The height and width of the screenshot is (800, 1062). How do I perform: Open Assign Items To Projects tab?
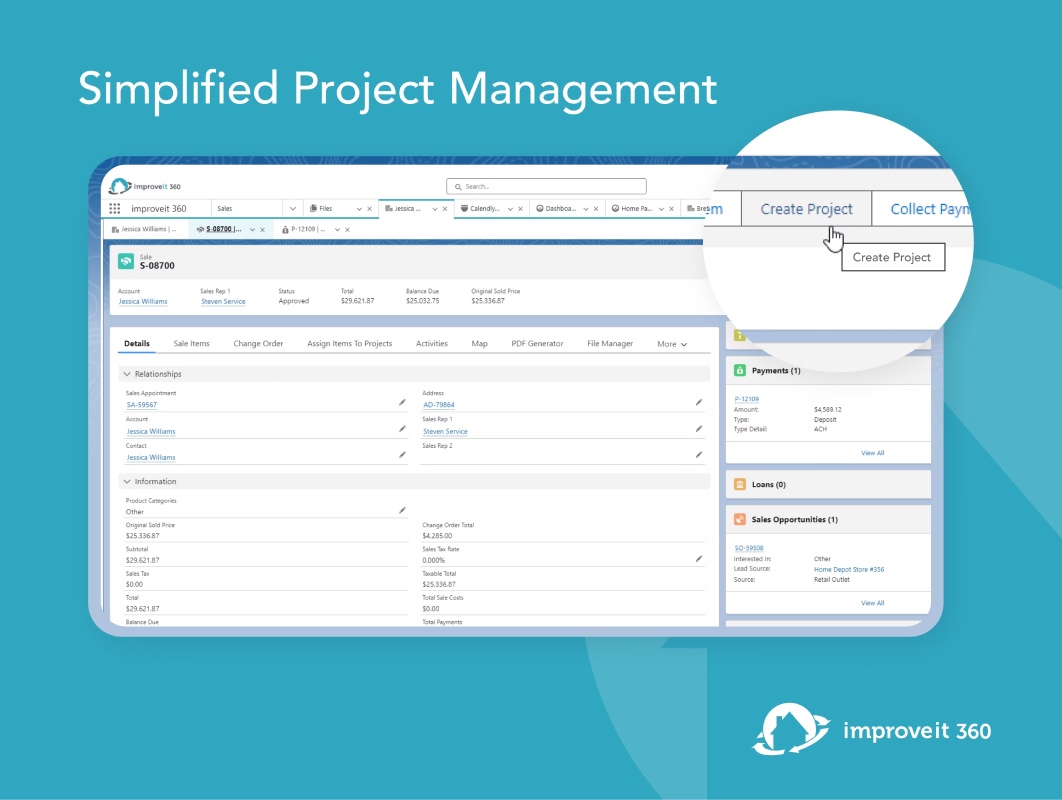click(349, 343)
